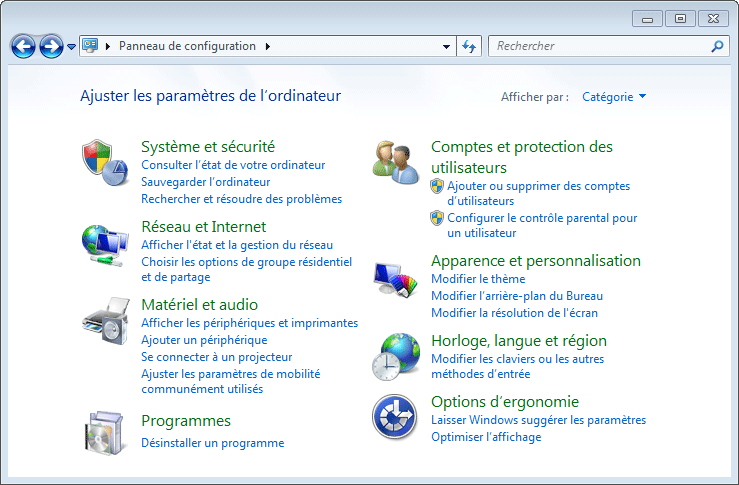The height and width of the screenshot is (485, 739).
Task: Open Consulter l'état de votre ordinateur
Action: click(233, 165)
